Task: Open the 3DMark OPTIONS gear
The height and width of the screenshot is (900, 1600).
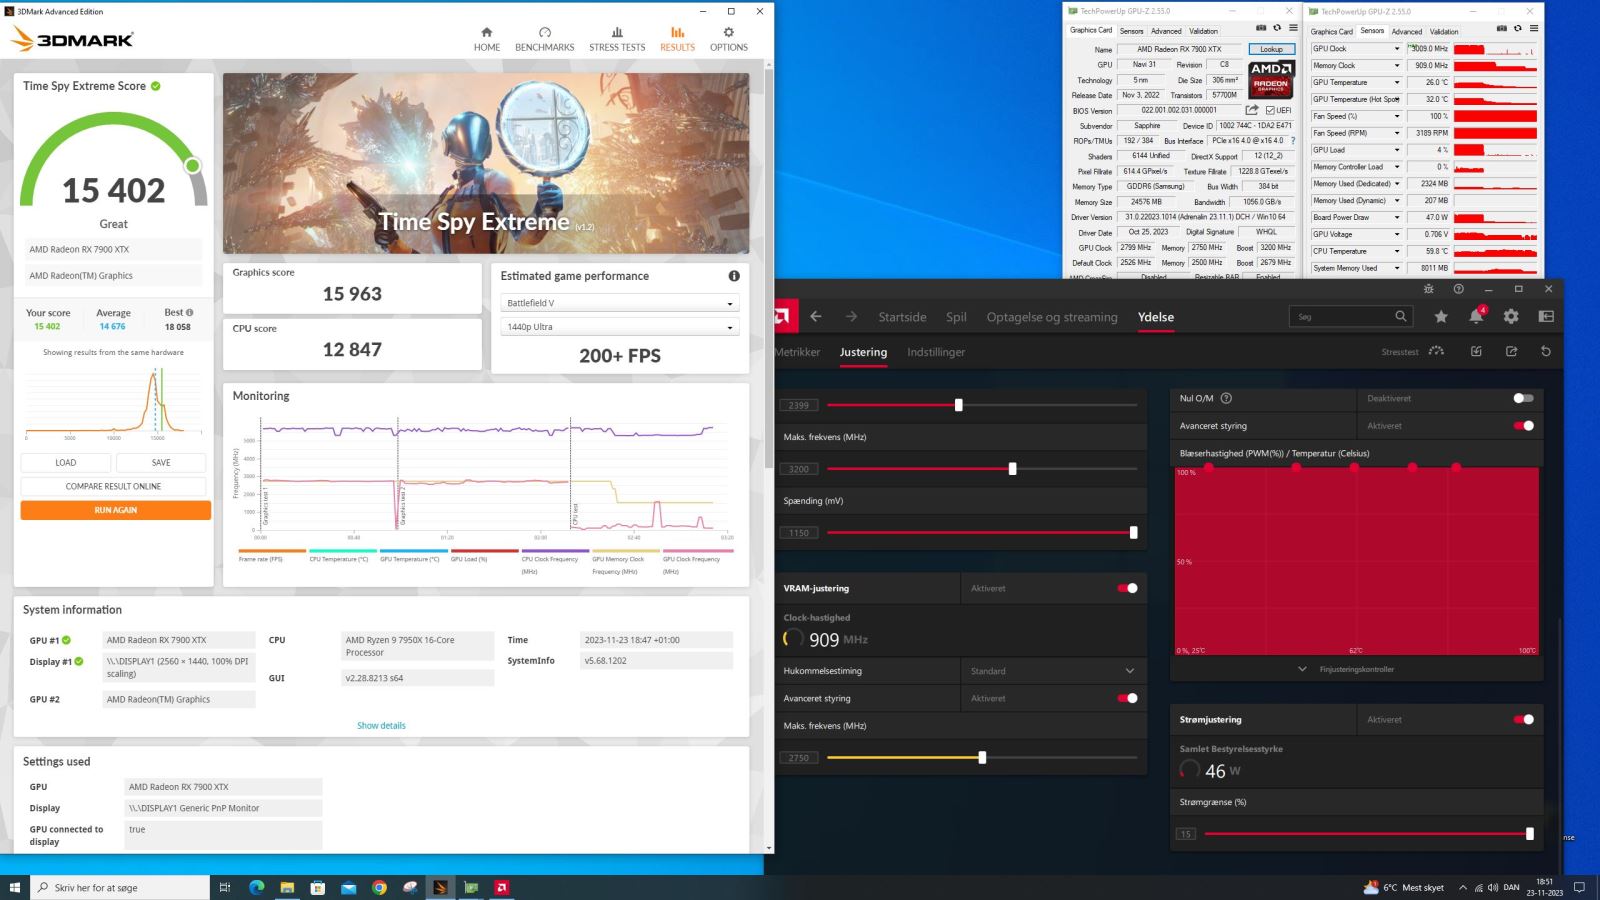Action: pos(728,39)
